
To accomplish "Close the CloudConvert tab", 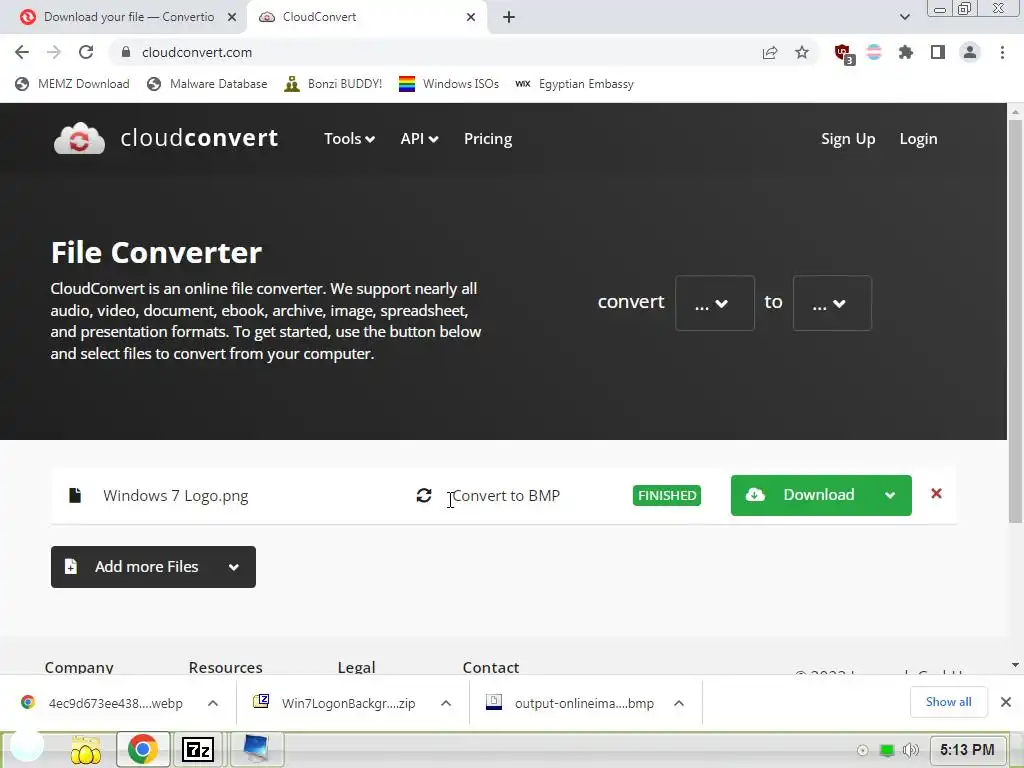I will 471,17.
